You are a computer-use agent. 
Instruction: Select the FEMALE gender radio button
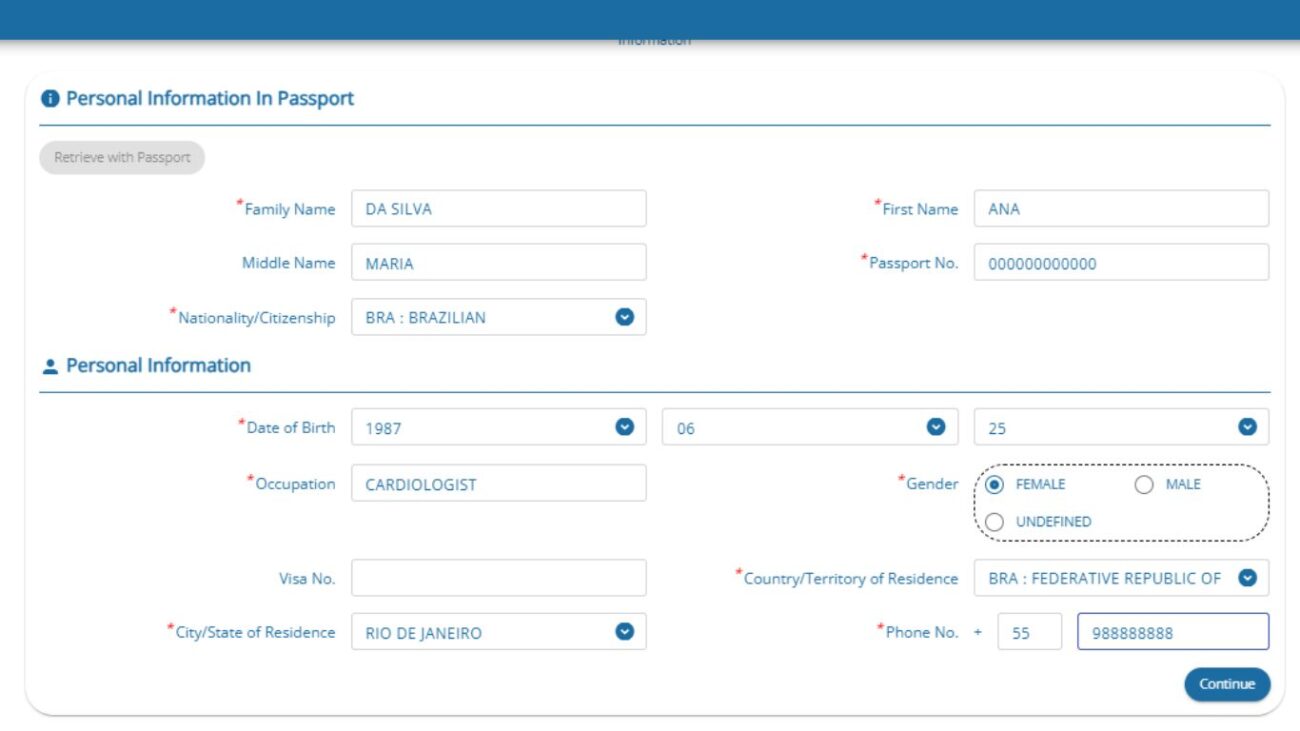[x=995, y=485]
